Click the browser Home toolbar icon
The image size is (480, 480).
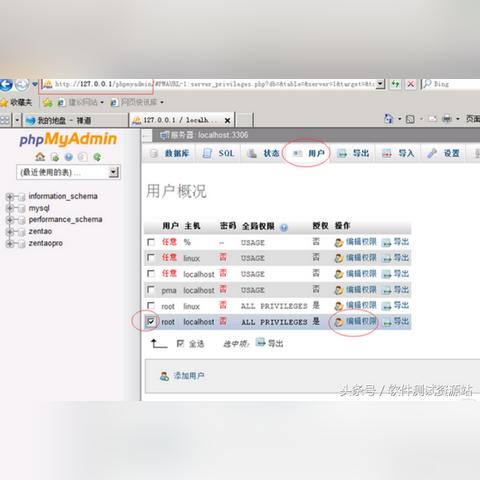[x=389, y=119]
